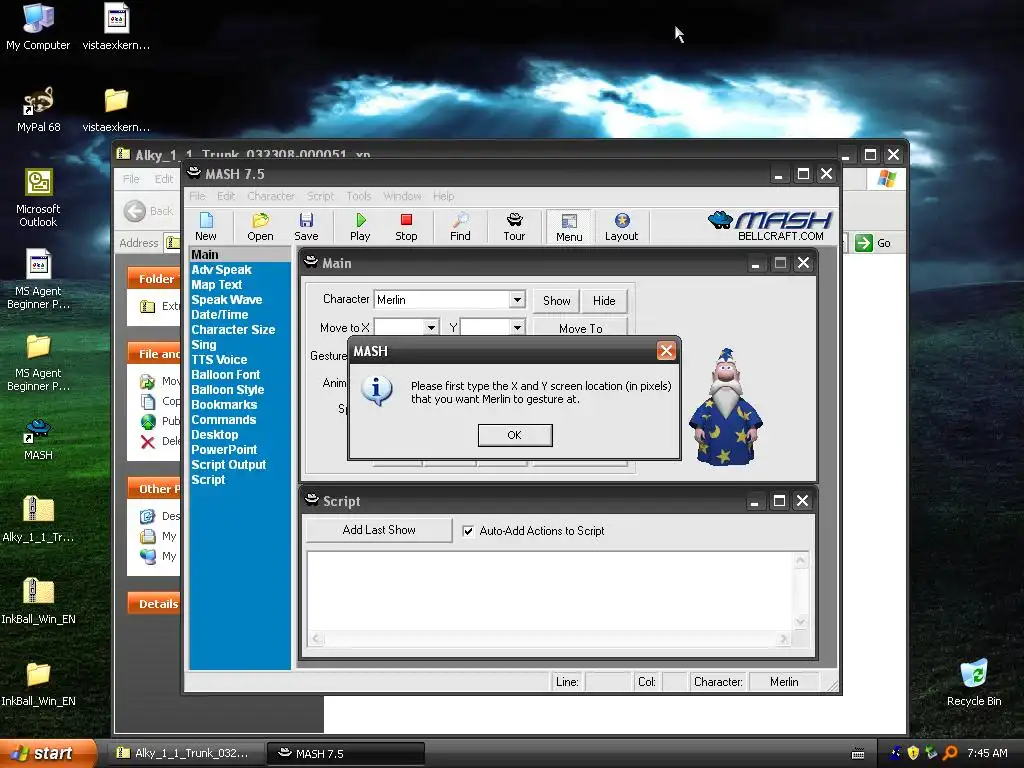Click the Go button in Explorer window

(x=873, y=243)
